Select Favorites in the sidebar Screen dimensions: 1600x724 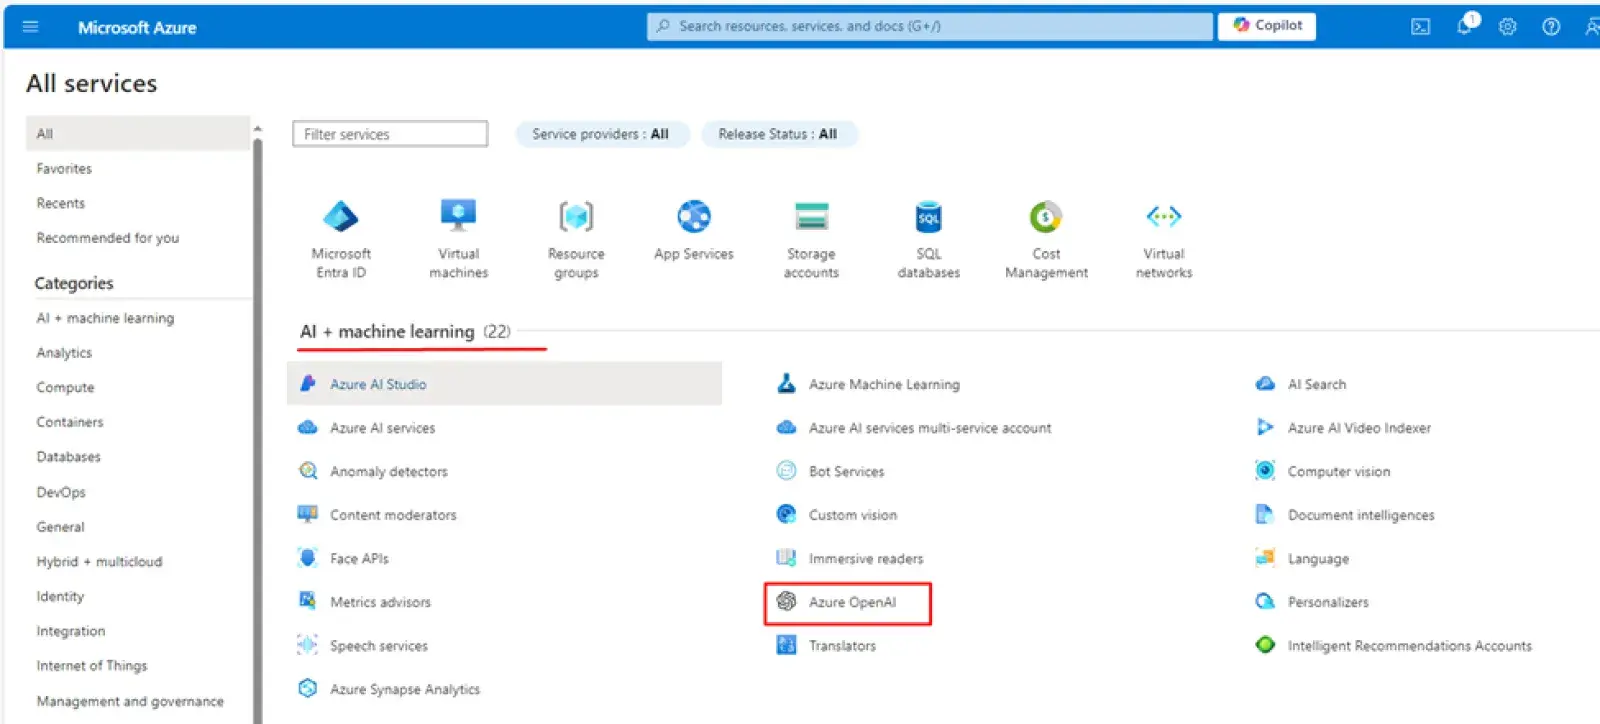pos(64,168)
